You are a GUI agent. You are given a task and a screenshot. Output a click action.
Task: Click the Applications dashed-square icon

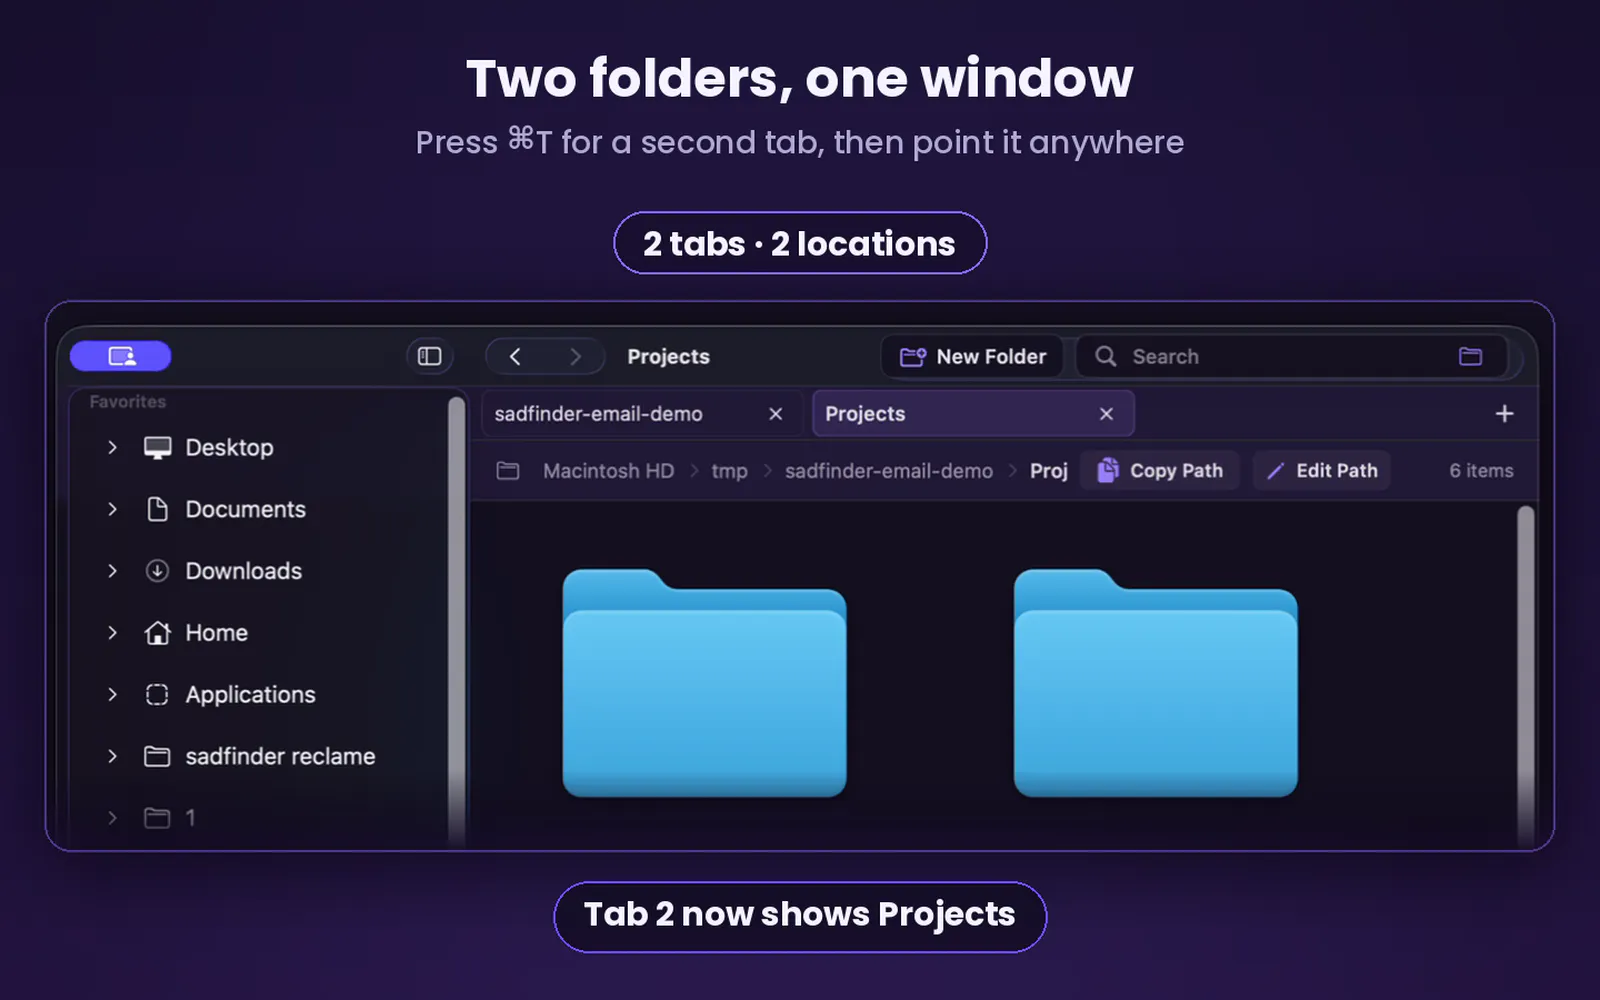point(157,694)
